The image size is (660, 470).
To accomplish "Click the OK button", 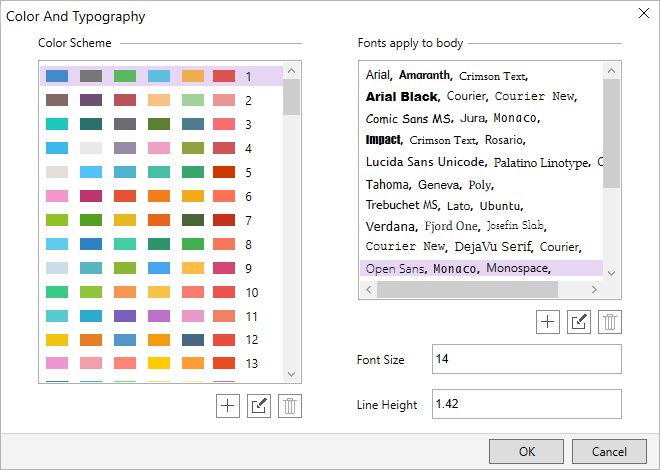I will click(527, 451).
